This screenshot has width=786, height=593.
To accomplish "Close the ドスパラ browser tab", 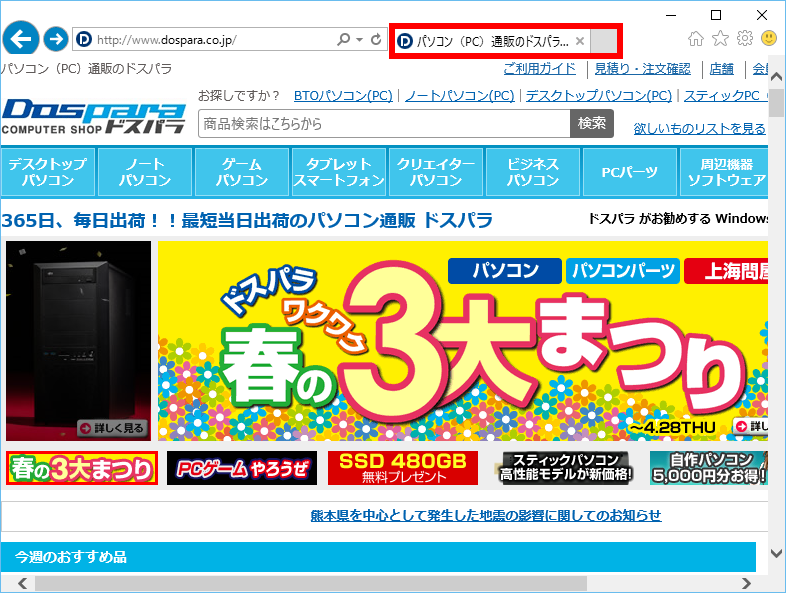I will click(x=579, y=41).
